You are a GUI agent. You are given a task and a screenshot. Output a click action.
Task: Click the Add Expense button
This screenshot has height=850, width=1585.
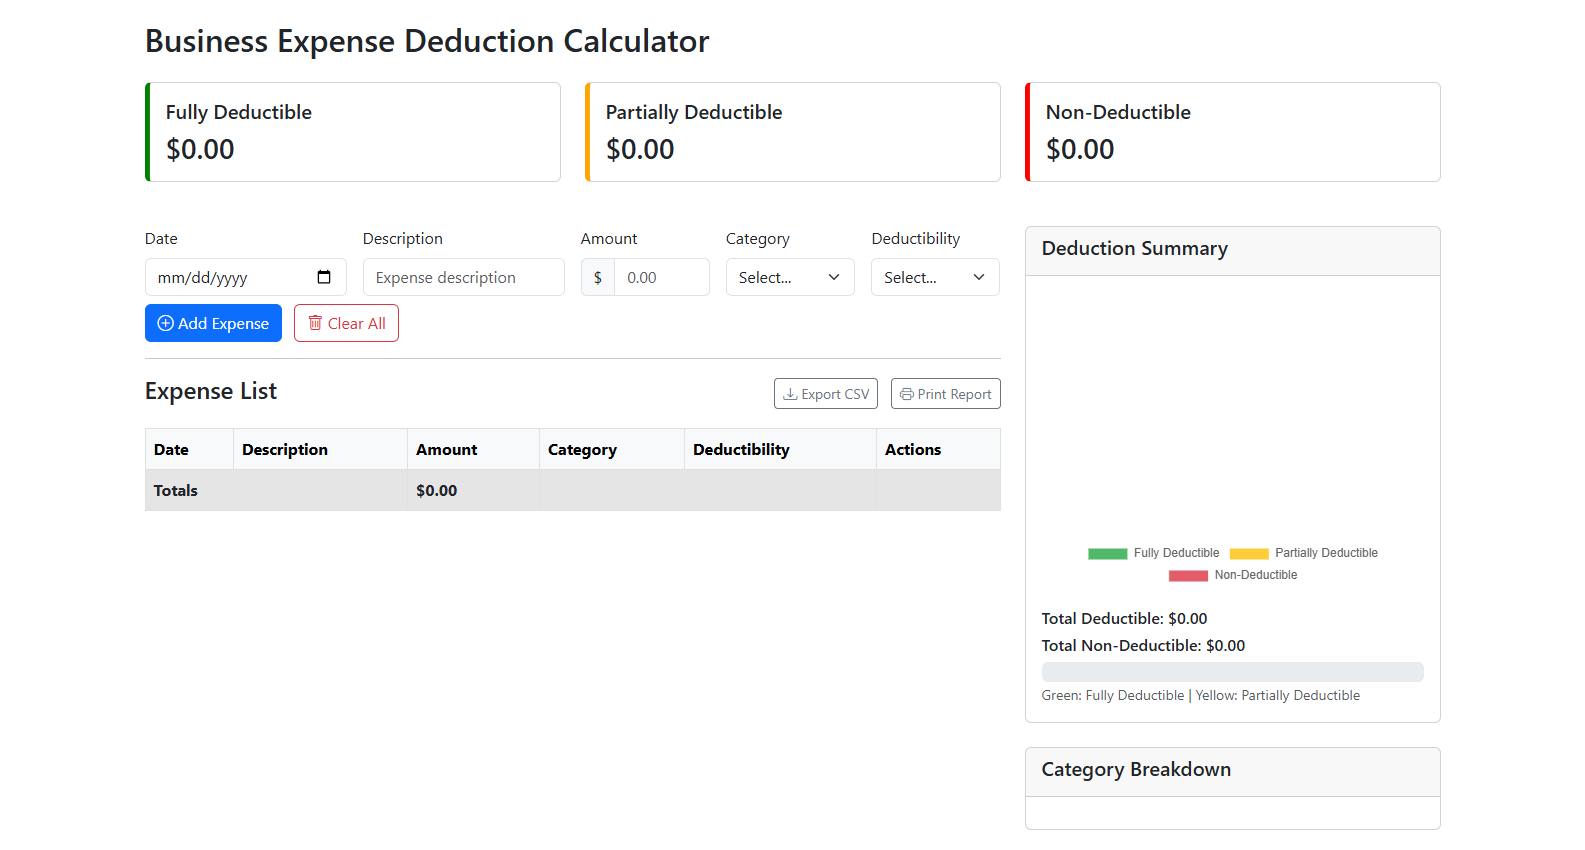(213, 323)
